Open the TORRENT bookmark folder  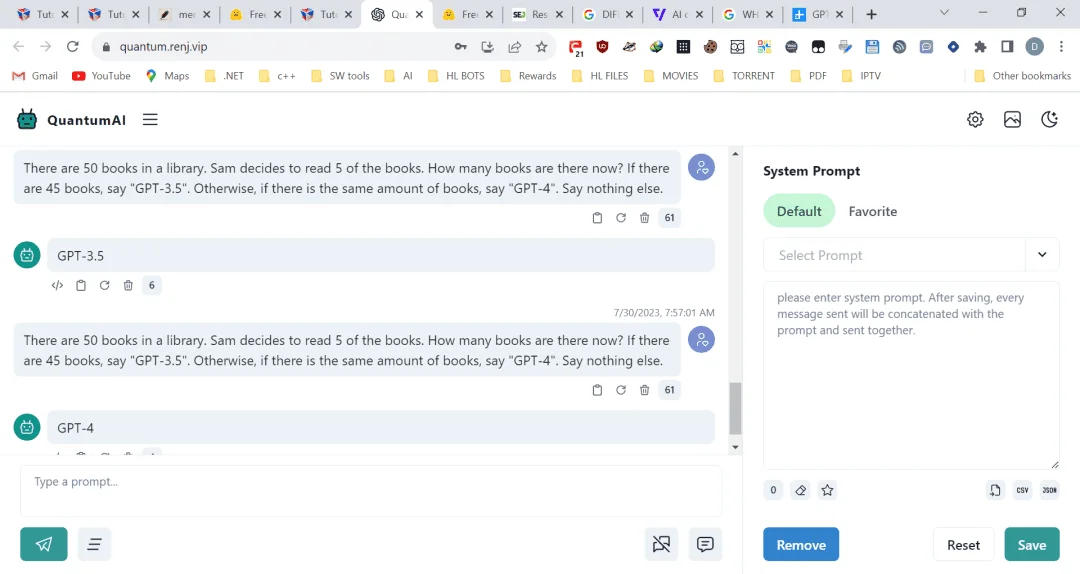[x=744, y=76]
